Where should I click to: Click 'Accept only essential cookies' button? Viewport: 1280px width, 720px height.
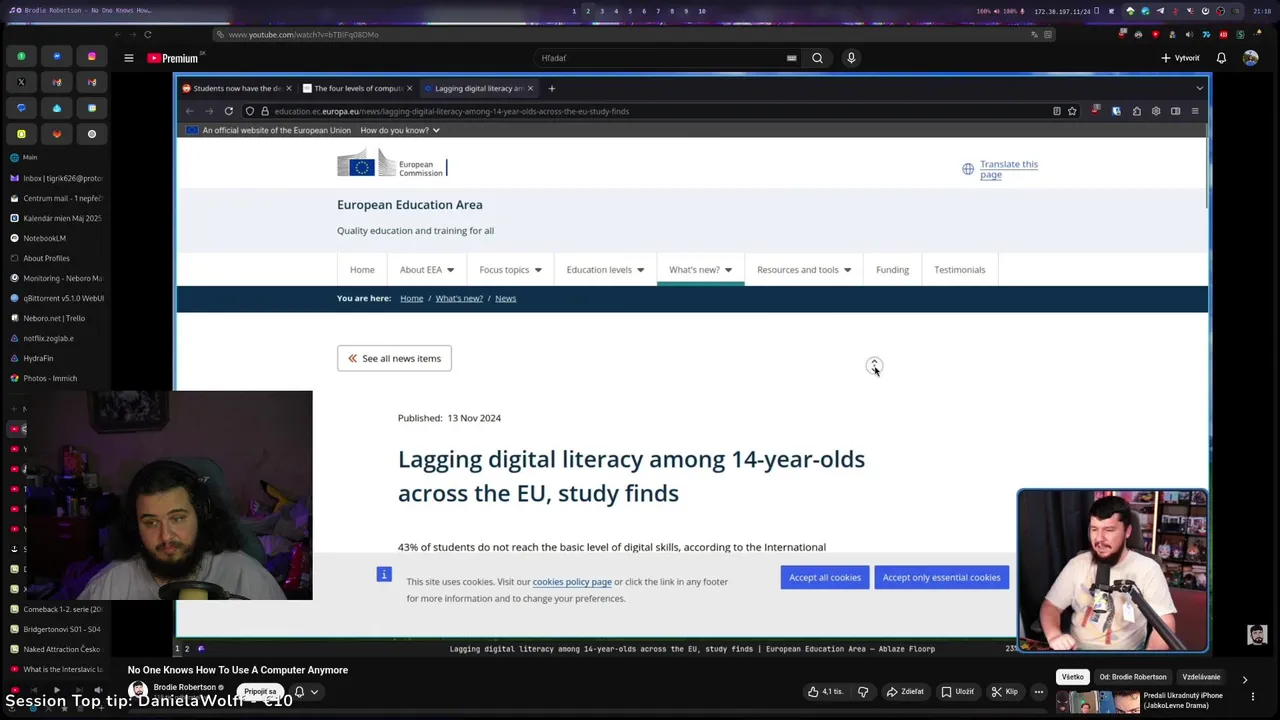pyautogui.click(x=941, y=577)
